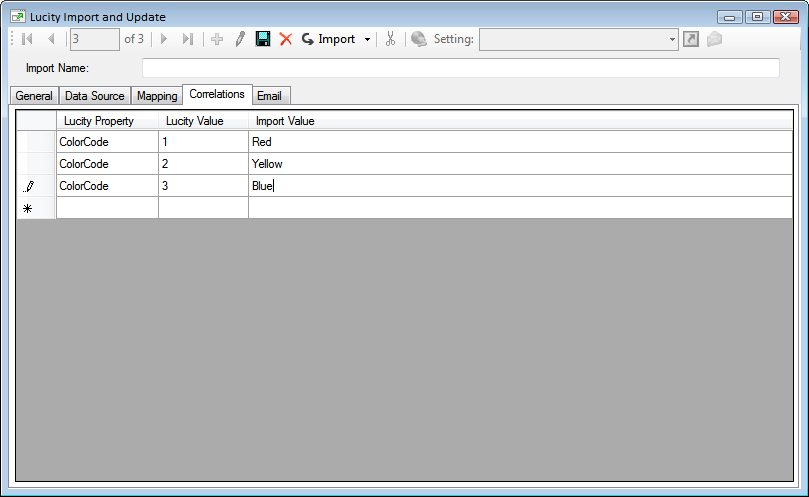Sort by Lucity Property column header
This screenshot has width=809, height=497.
(x=107, y=121)
